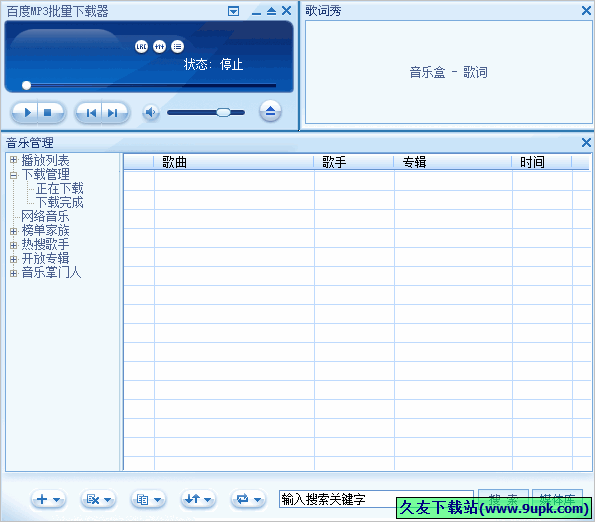Open the repeat mode dropdown button

[x=248, y=499]
